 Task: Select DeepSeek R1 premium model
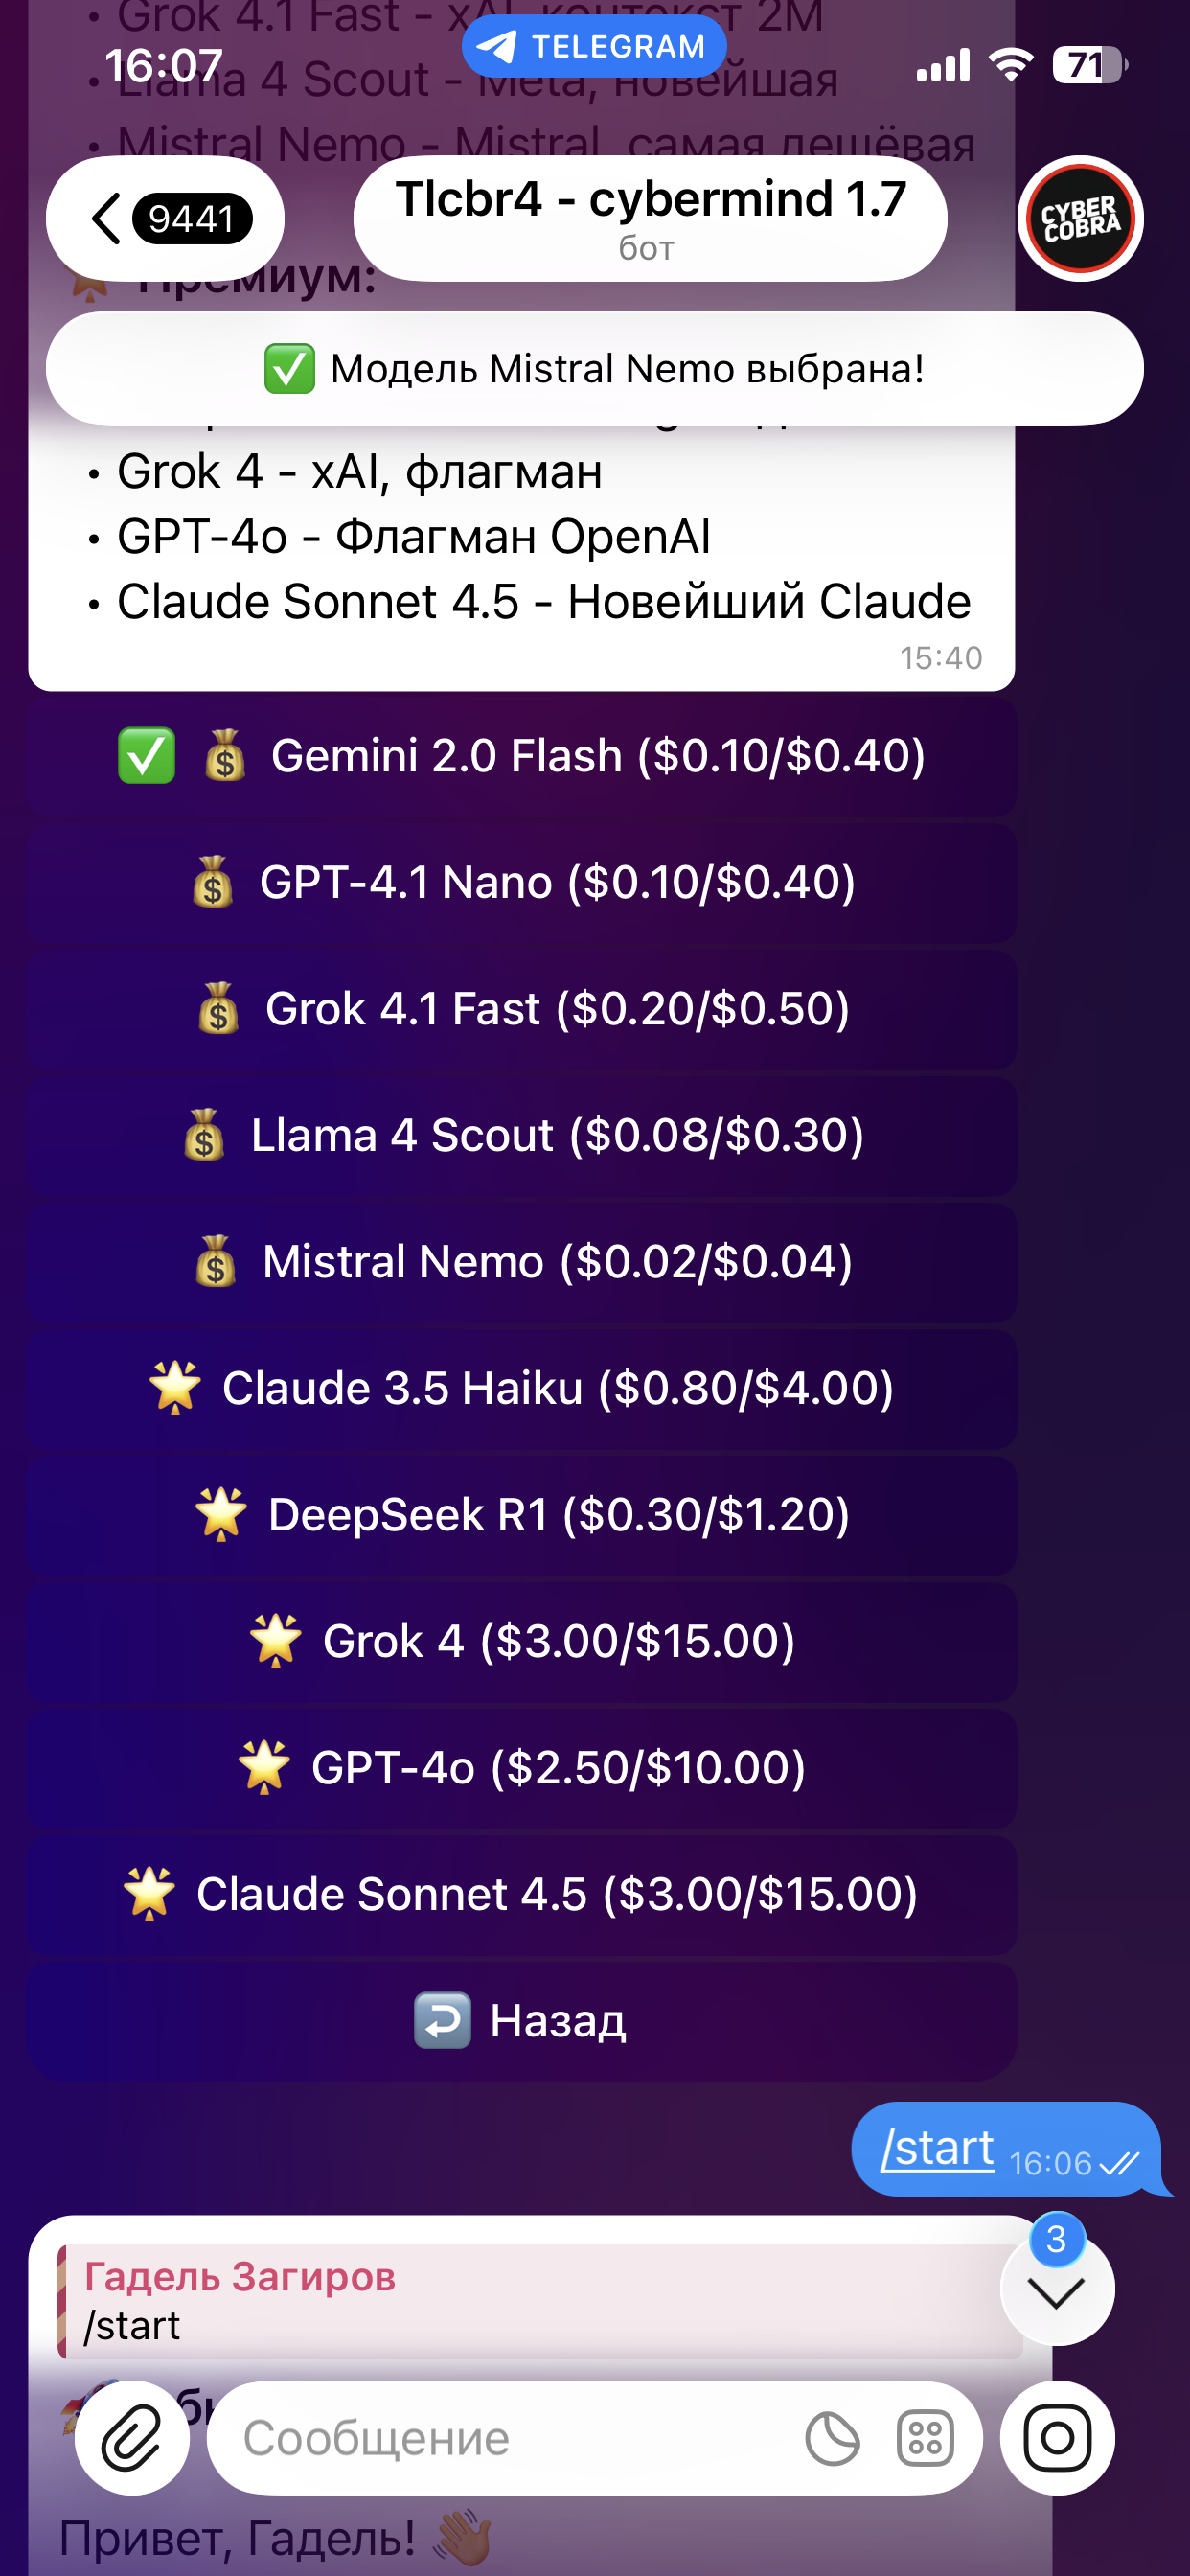pyautogui.click(x=521, y=1515)
